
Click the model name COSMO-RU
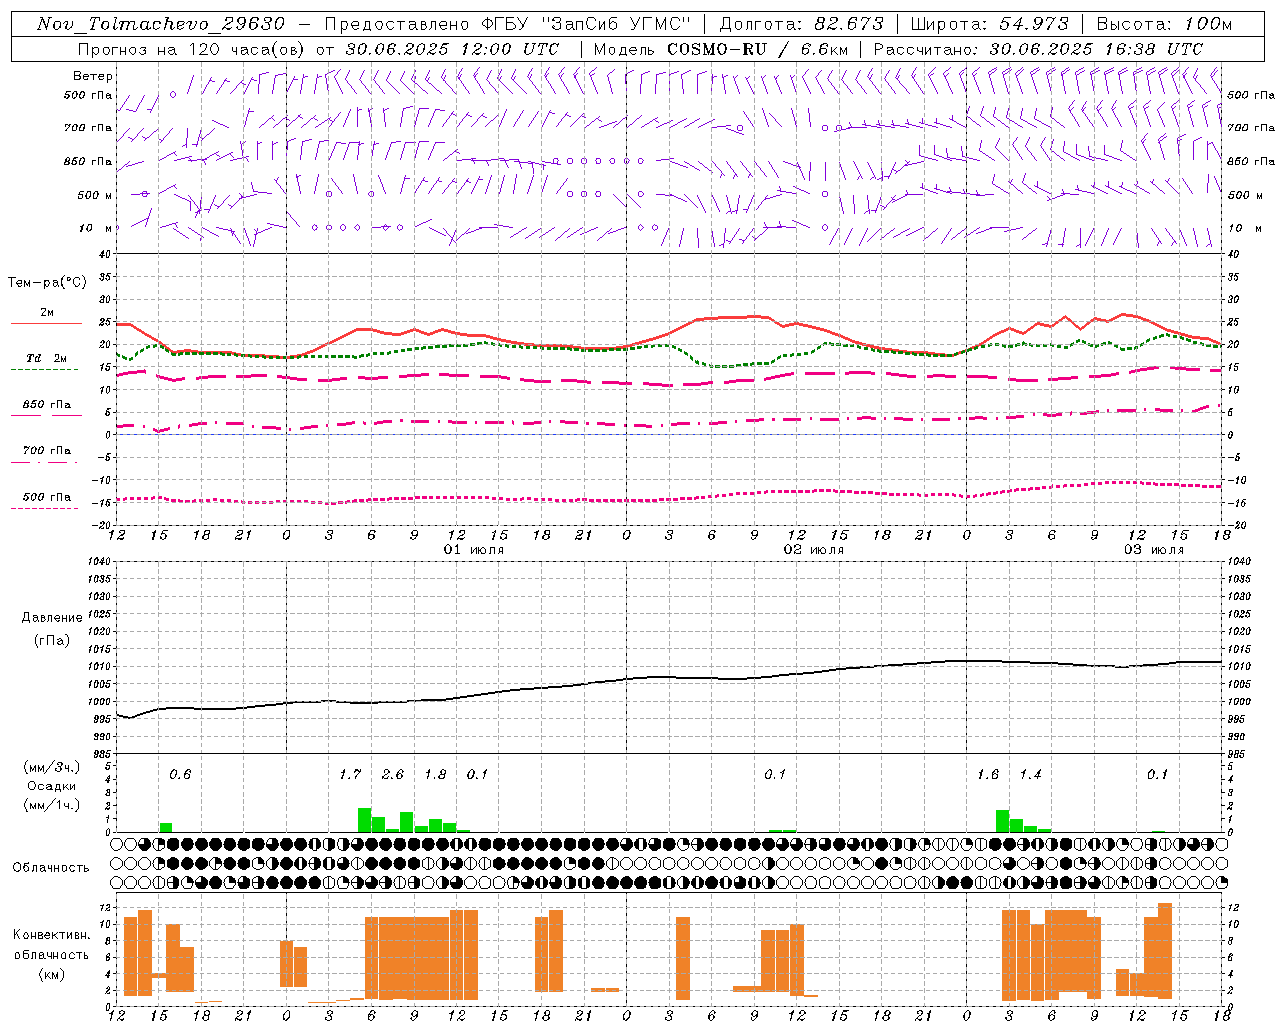[x=717, y=49]
